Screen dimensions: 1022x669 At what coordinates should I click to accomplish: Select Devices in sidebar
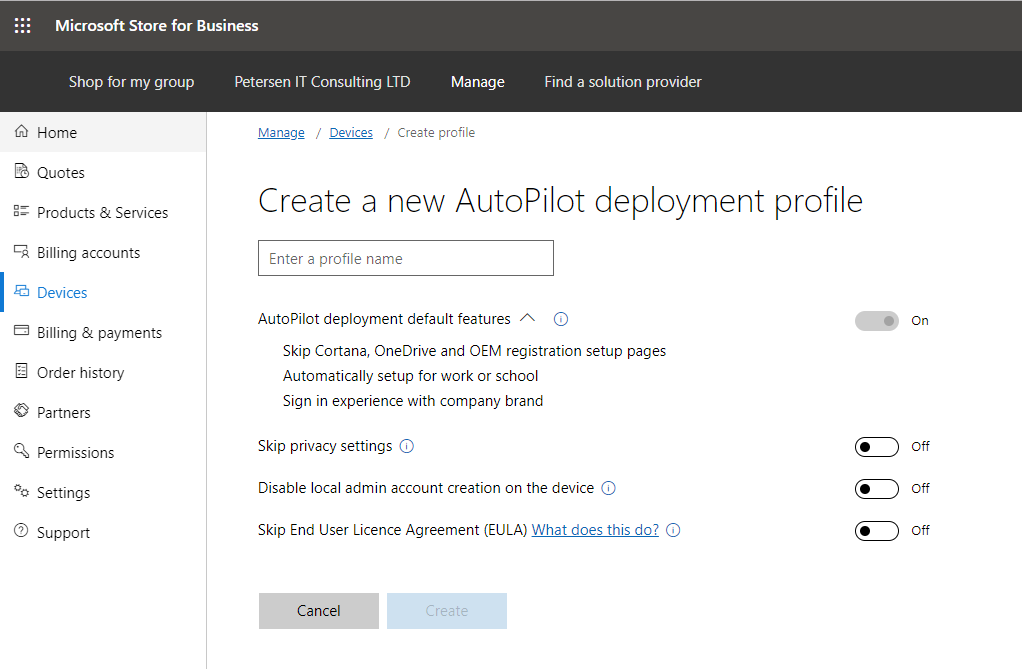coord(103,293)
